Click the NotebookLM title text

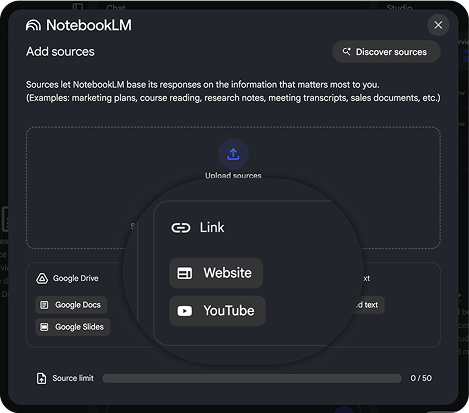tap(89, 25)
